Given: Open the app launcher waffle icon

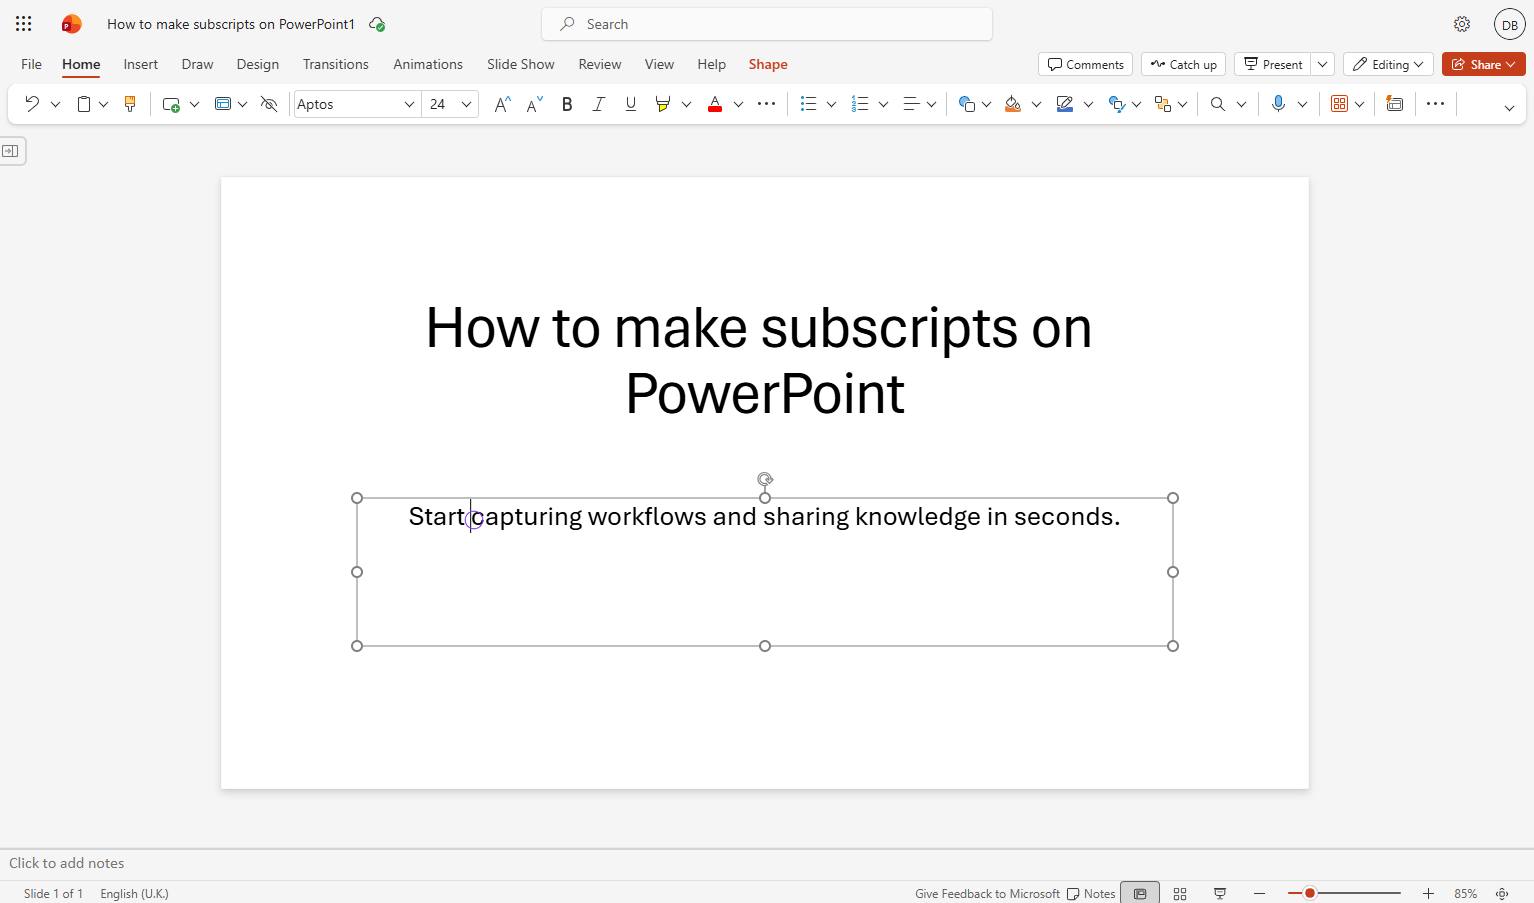Looking at the screenshot, I should point(24,24).
